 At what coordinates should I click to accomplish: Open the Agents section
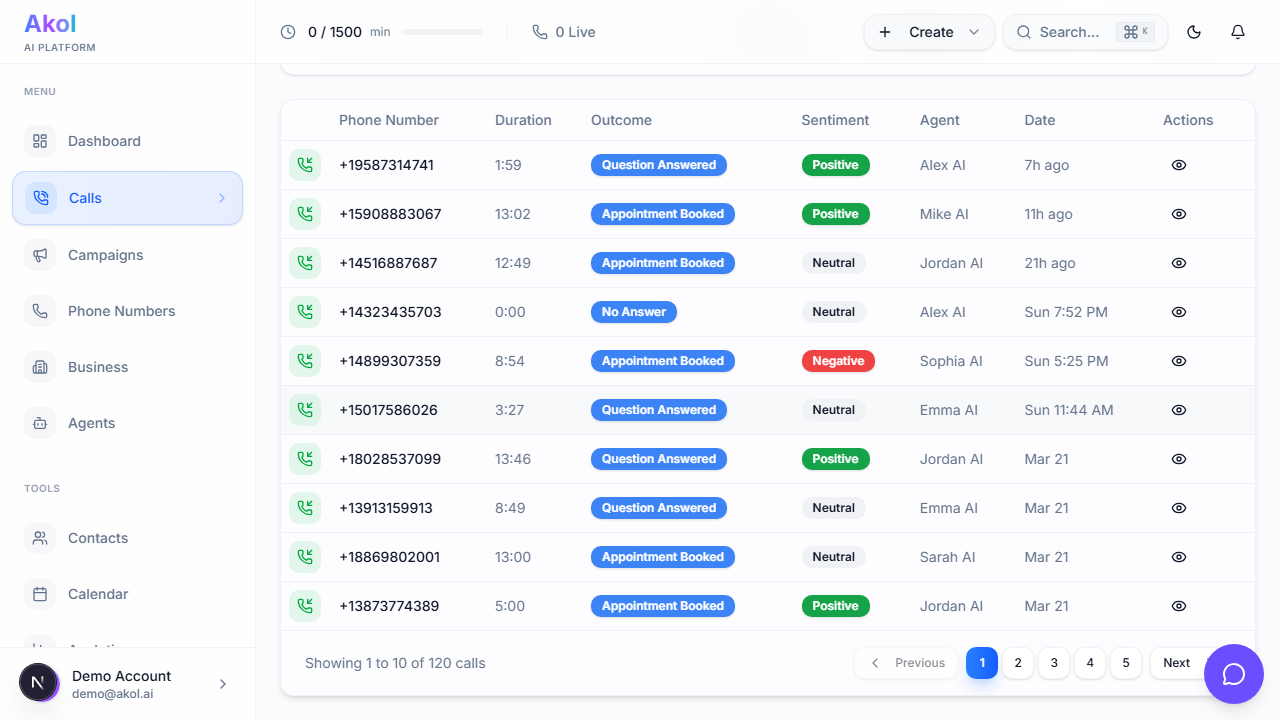click(91, 423)
